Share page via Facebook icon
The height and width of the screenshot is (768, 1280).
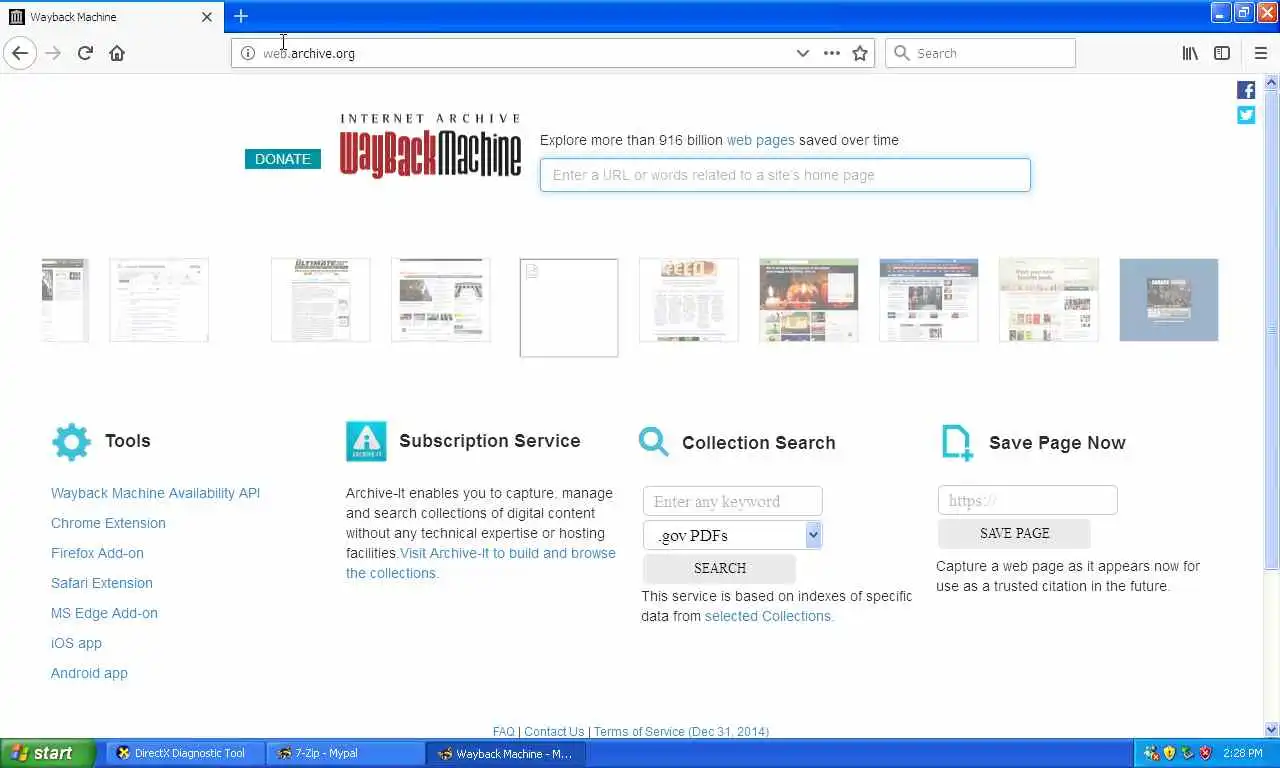pyautogui.click(x=1246, y=90)
